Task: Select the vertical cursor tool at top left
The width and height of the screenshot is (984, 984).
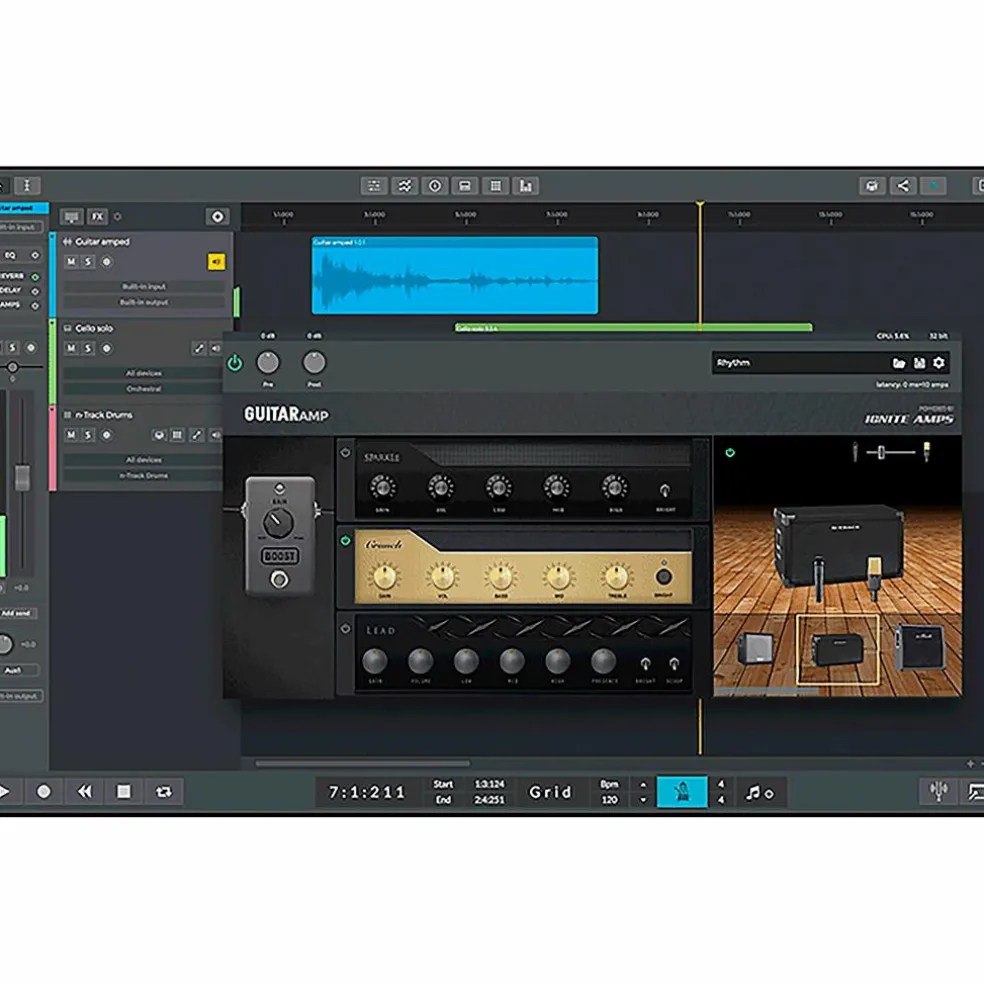Action: click(27, 185)
